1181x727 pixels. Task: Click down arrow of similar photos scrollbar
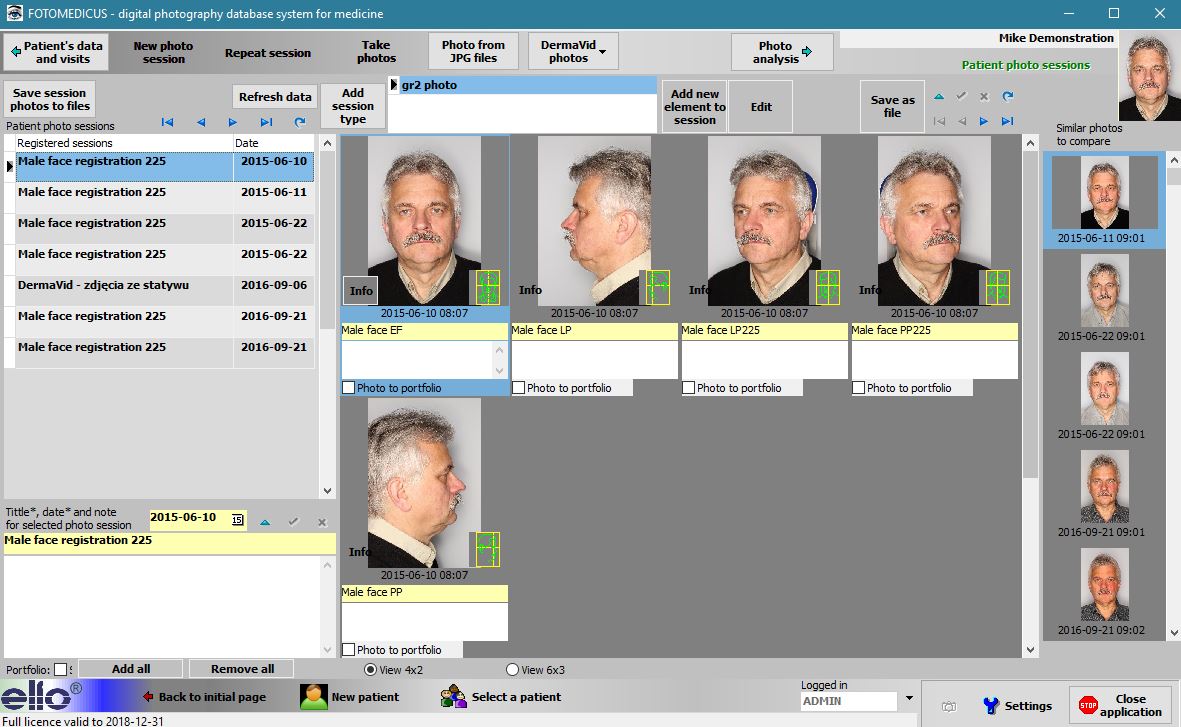[1173, 633]
